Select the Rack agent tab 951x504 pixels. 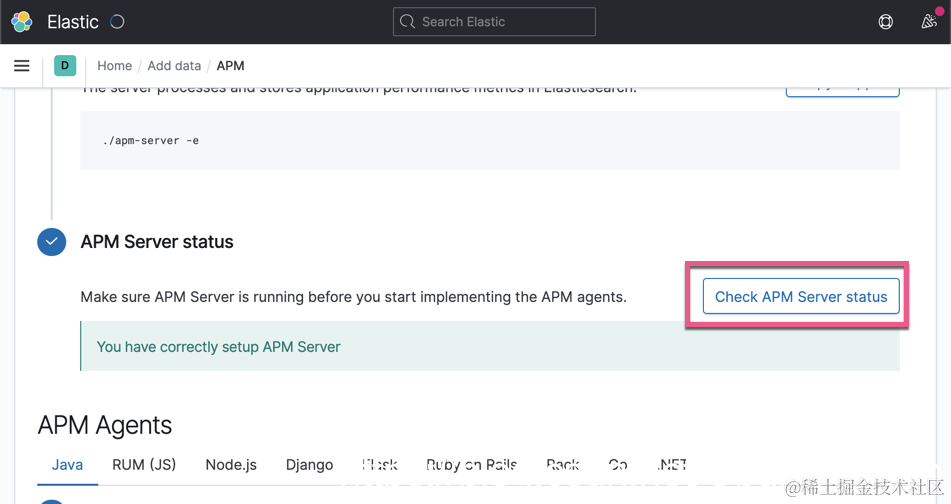(x=563, y=465)
